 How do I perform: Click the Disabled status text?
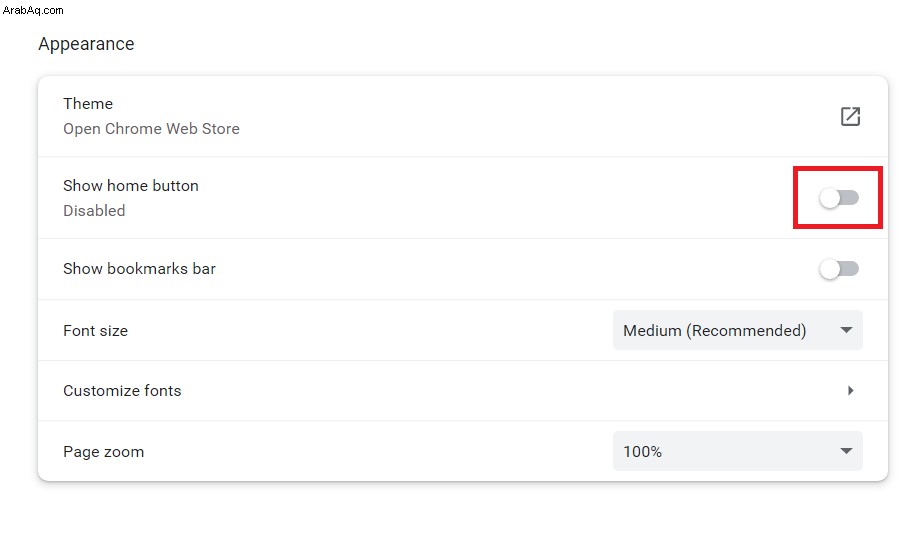point(94,210)
